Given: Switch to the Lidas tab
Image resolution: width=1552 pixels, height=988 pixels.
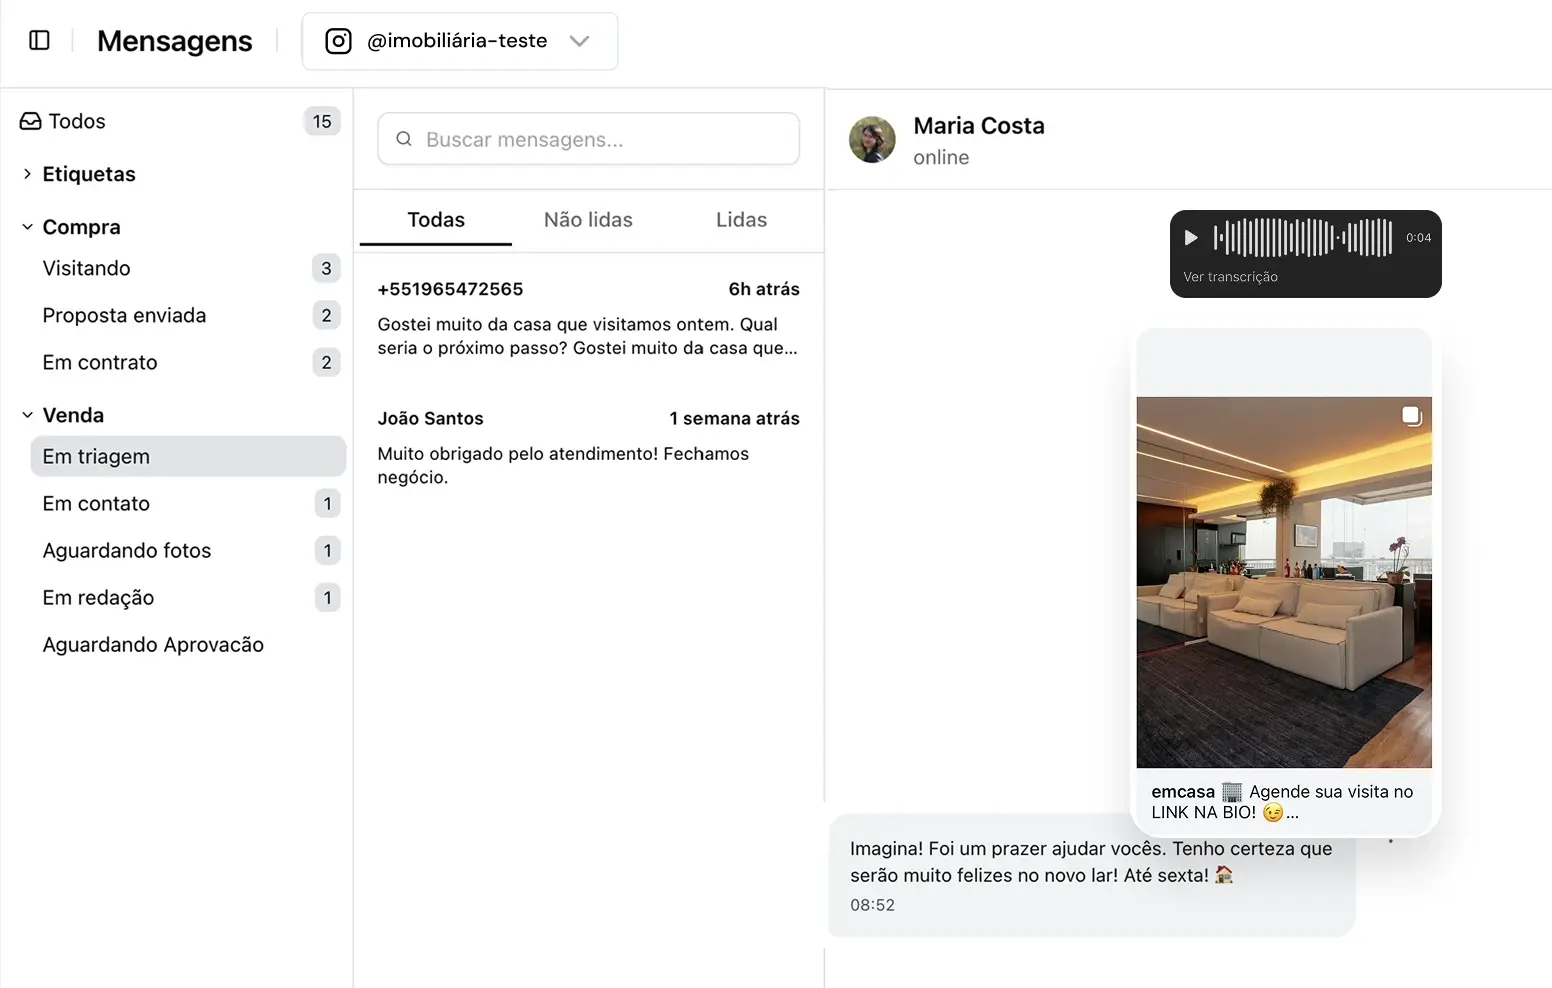Looking at the screenshot, I should pos(741,219).
